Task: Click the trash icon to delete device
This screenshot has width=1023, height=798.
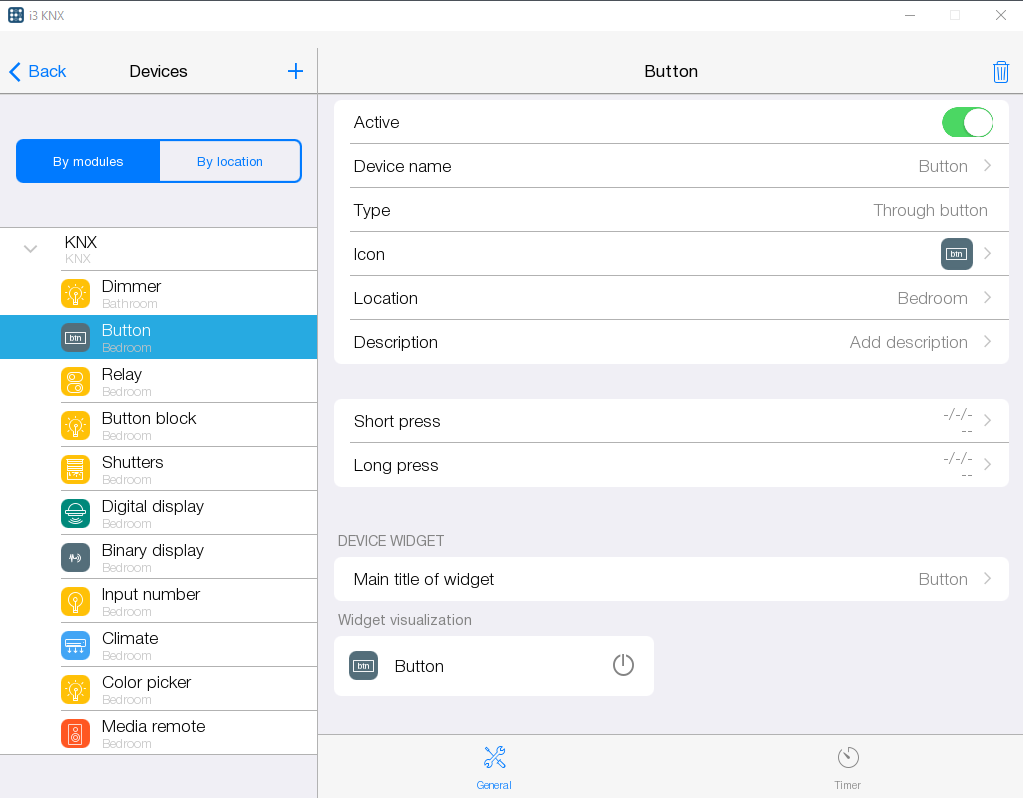Action: click(1000, 72)
